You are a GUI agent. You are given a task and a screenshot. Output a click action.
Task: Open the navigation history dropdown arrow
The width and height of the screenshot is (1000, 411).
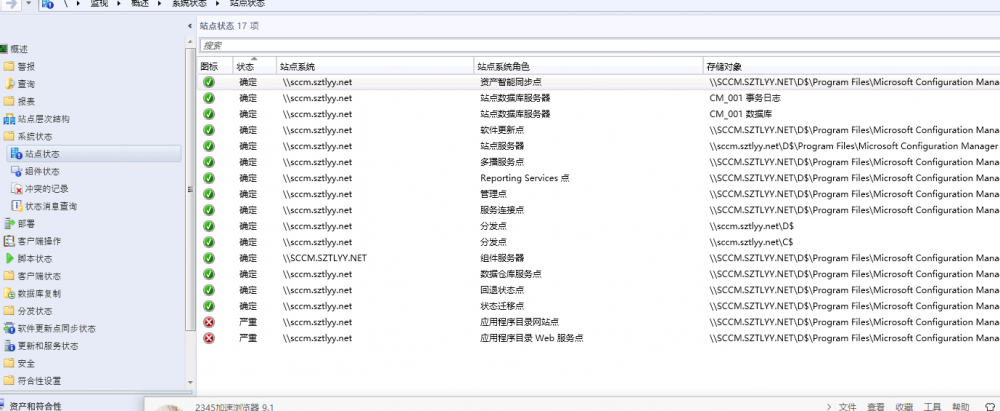point(29,3)
